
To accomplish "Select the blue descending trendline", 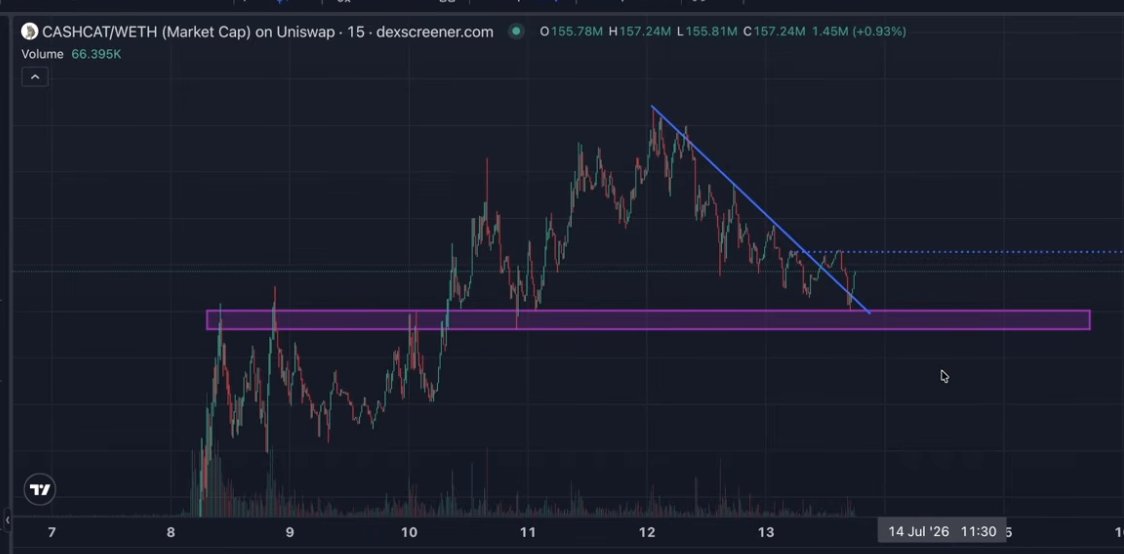I will [761, 210].
